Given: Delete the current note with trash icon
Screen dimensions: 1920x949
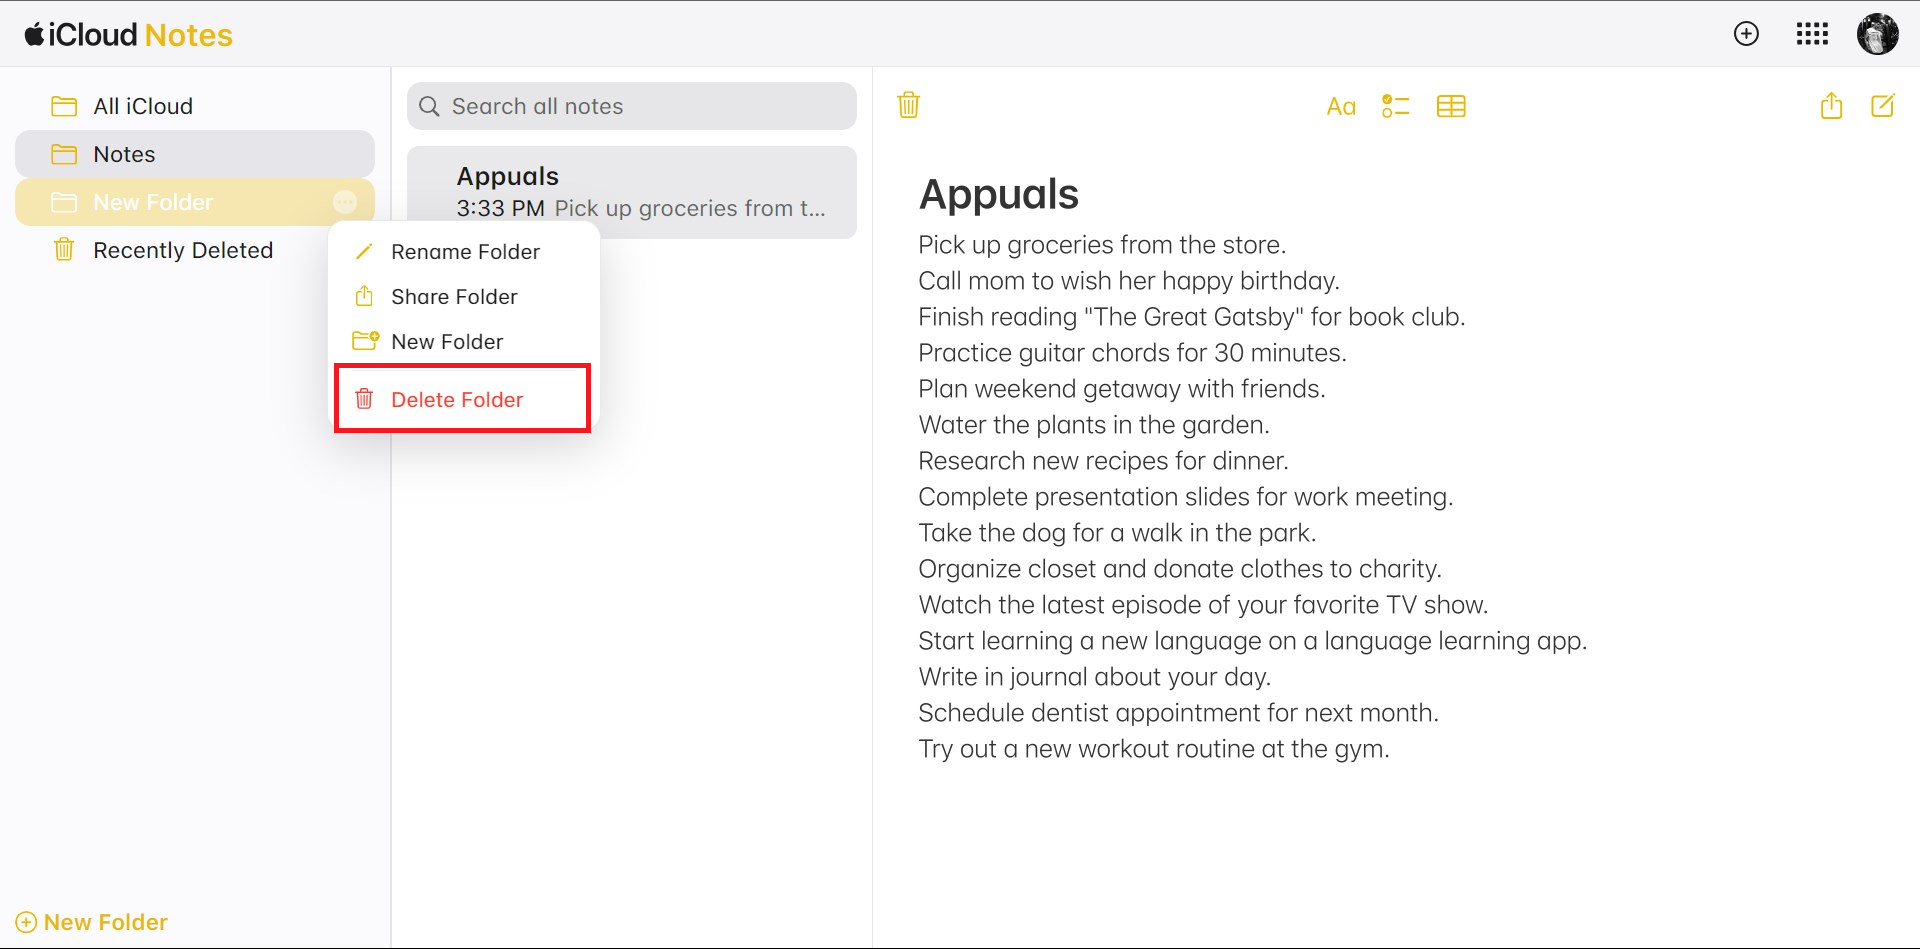Looking at the screenshot, I should 908,105.
